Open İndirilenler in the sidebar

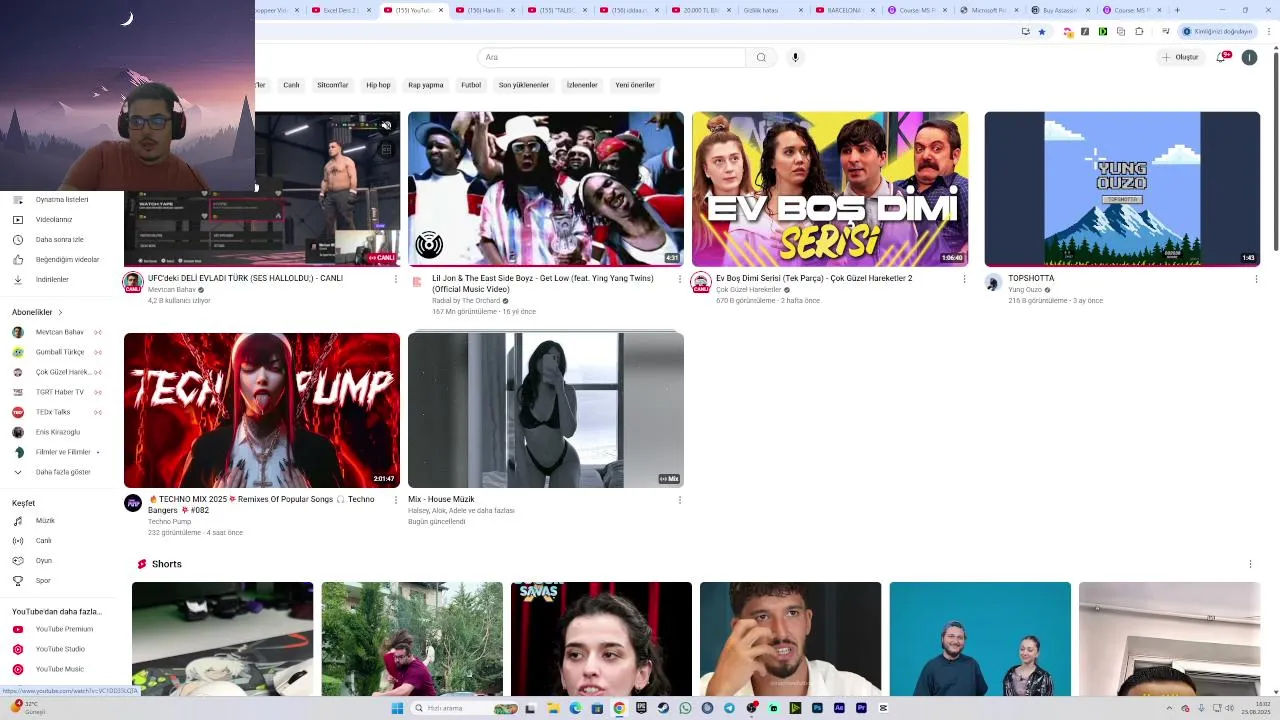pyautogui.click(x=52, y=279)
